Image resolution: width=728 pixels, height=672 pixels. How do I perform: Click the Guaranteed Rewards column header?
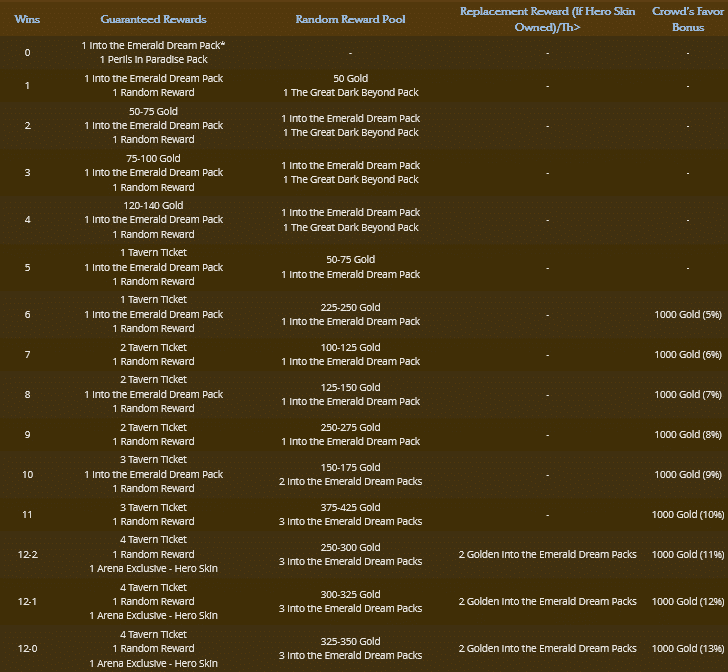point(153,19)
